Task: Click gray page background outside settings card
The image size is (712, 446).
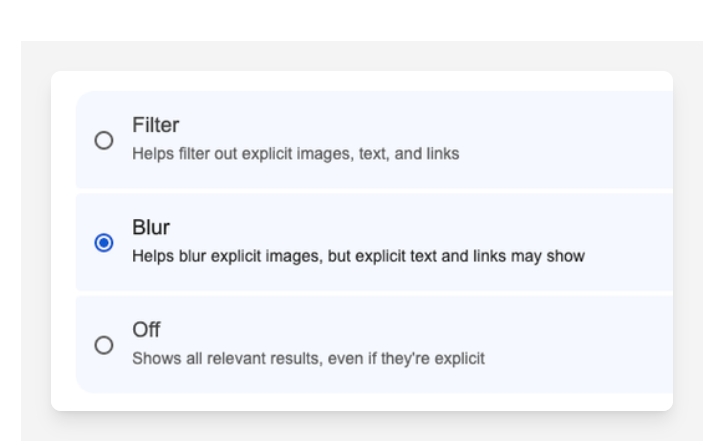Action: tap(360, 428)
